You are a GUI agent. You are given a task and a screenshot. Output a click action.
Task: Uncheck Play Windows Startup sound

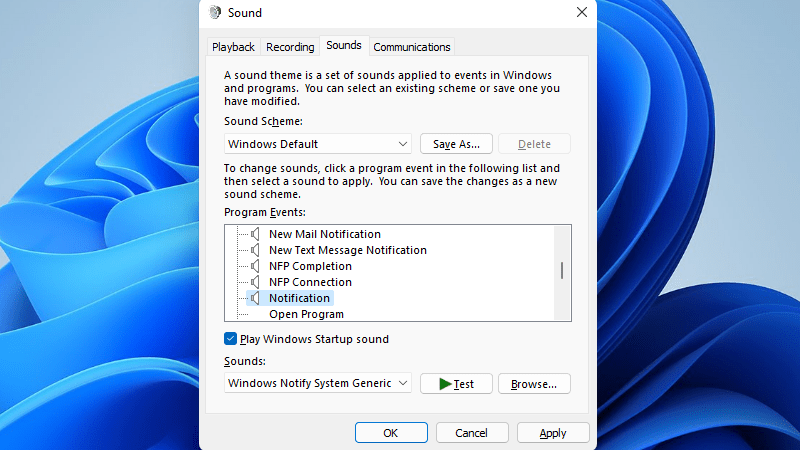[x=230, y=339]
